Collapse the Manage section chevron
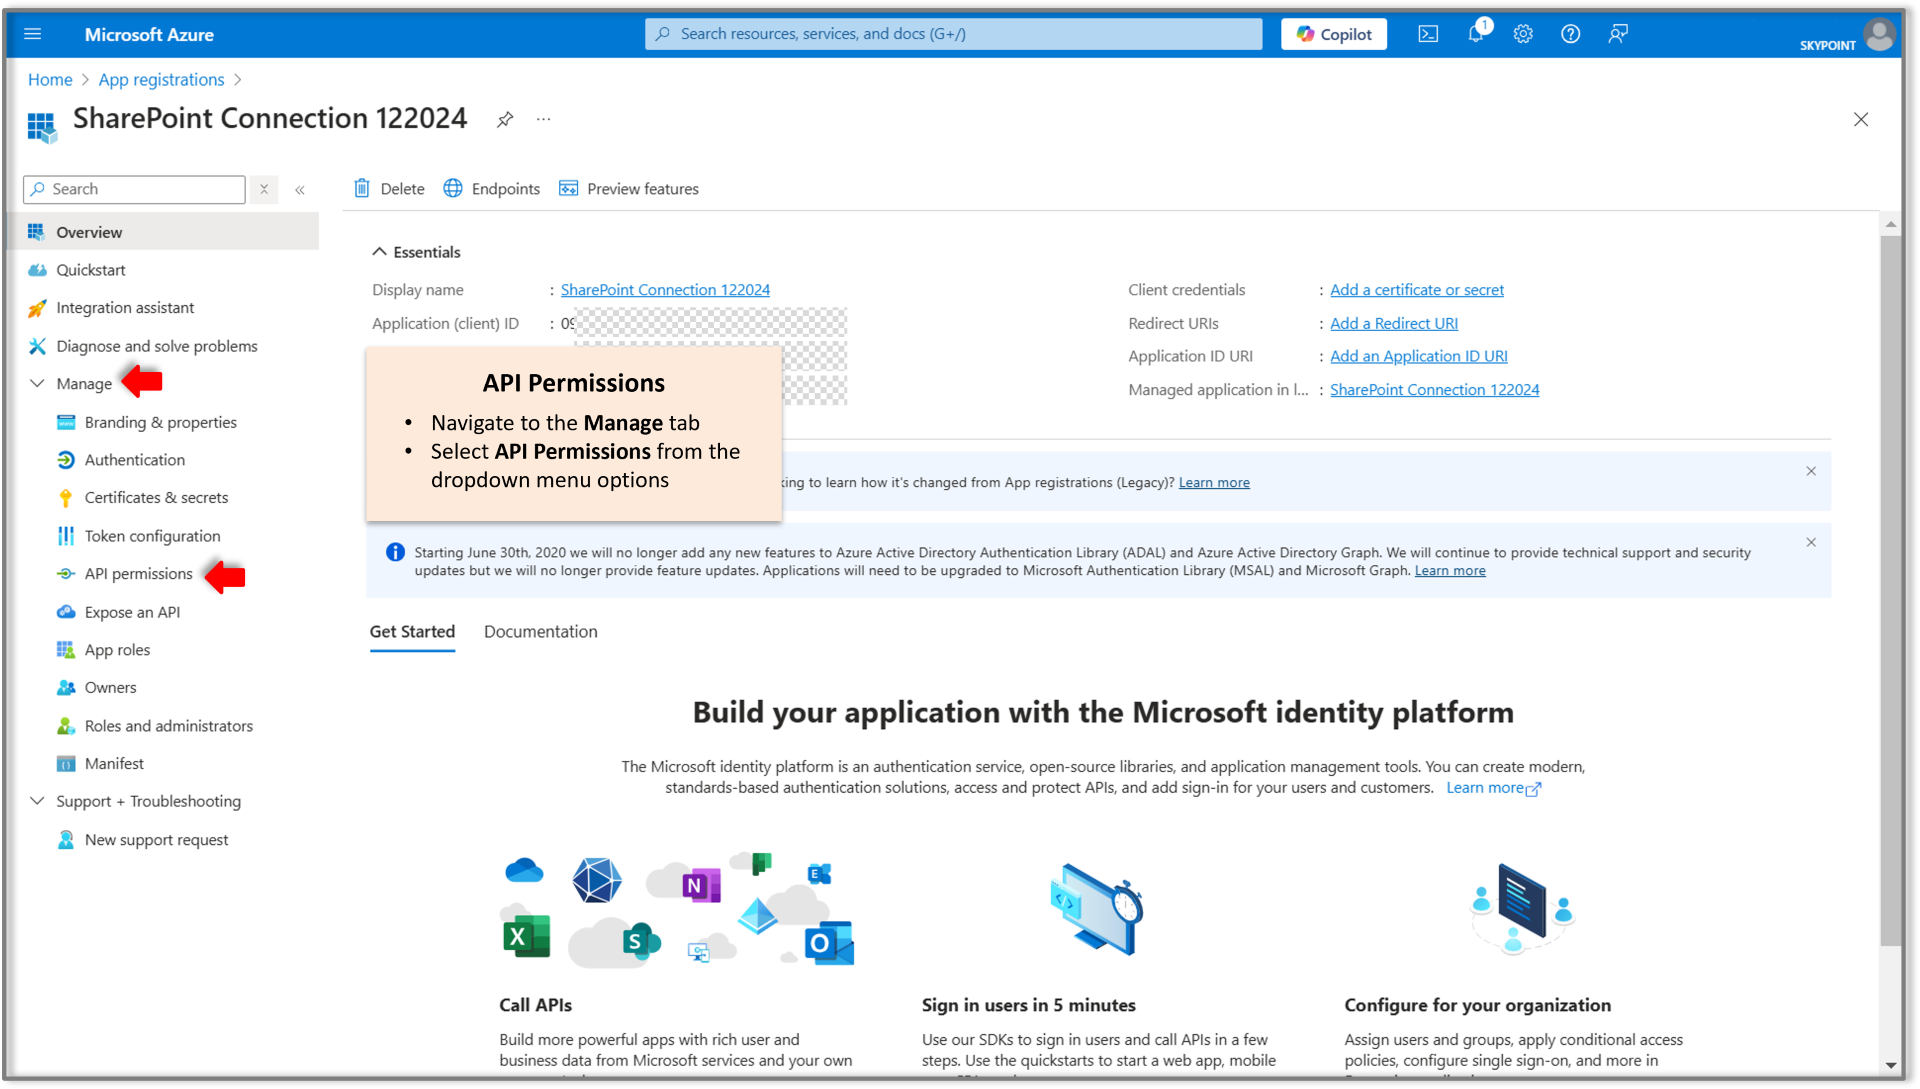Screen dimensions: 1920x1089 37,384
